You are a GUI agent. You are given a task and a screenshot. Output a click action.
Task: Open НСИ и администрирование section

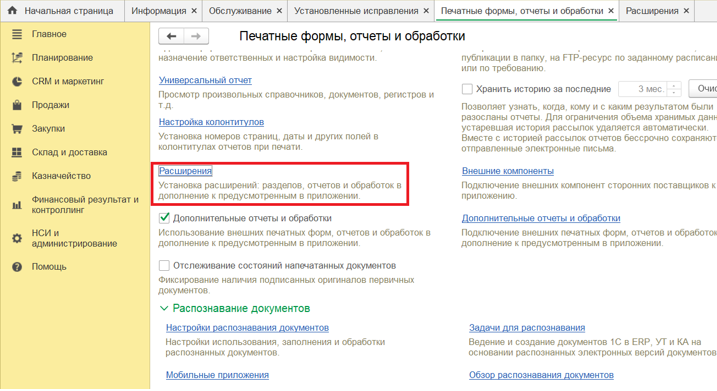coord(74,238)
